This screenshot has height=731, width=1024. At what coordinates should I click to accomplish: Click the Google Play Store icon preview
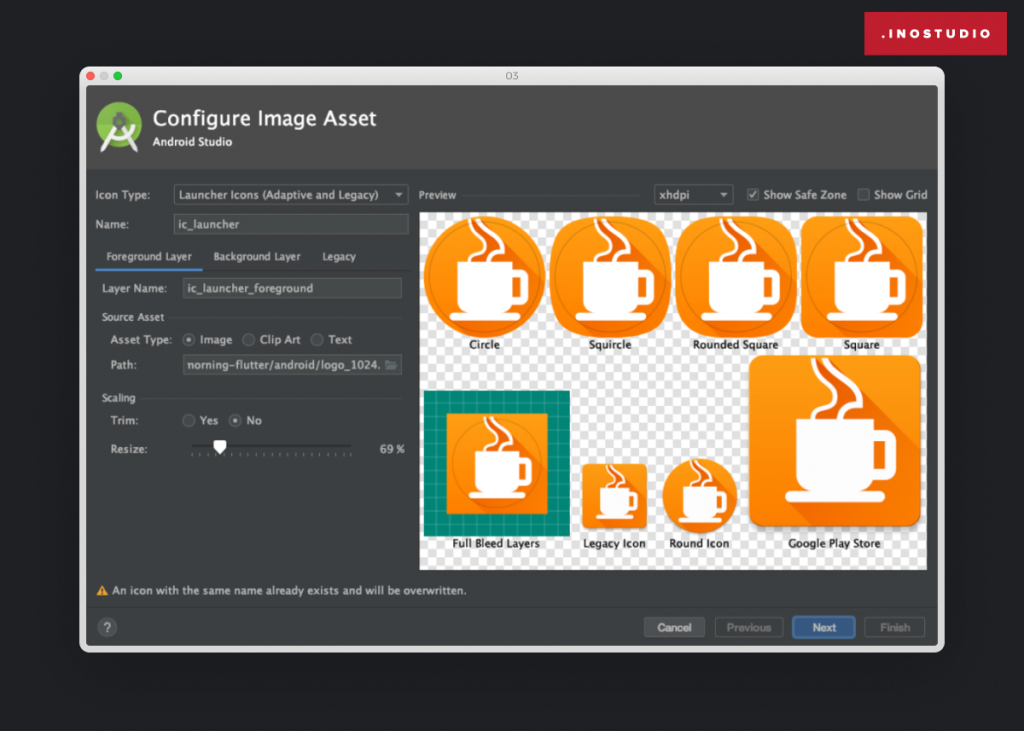pos(834,441)
